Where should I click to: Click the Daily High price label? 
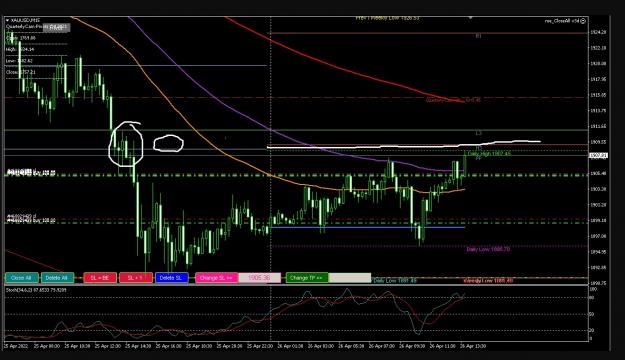pos(489,153)
